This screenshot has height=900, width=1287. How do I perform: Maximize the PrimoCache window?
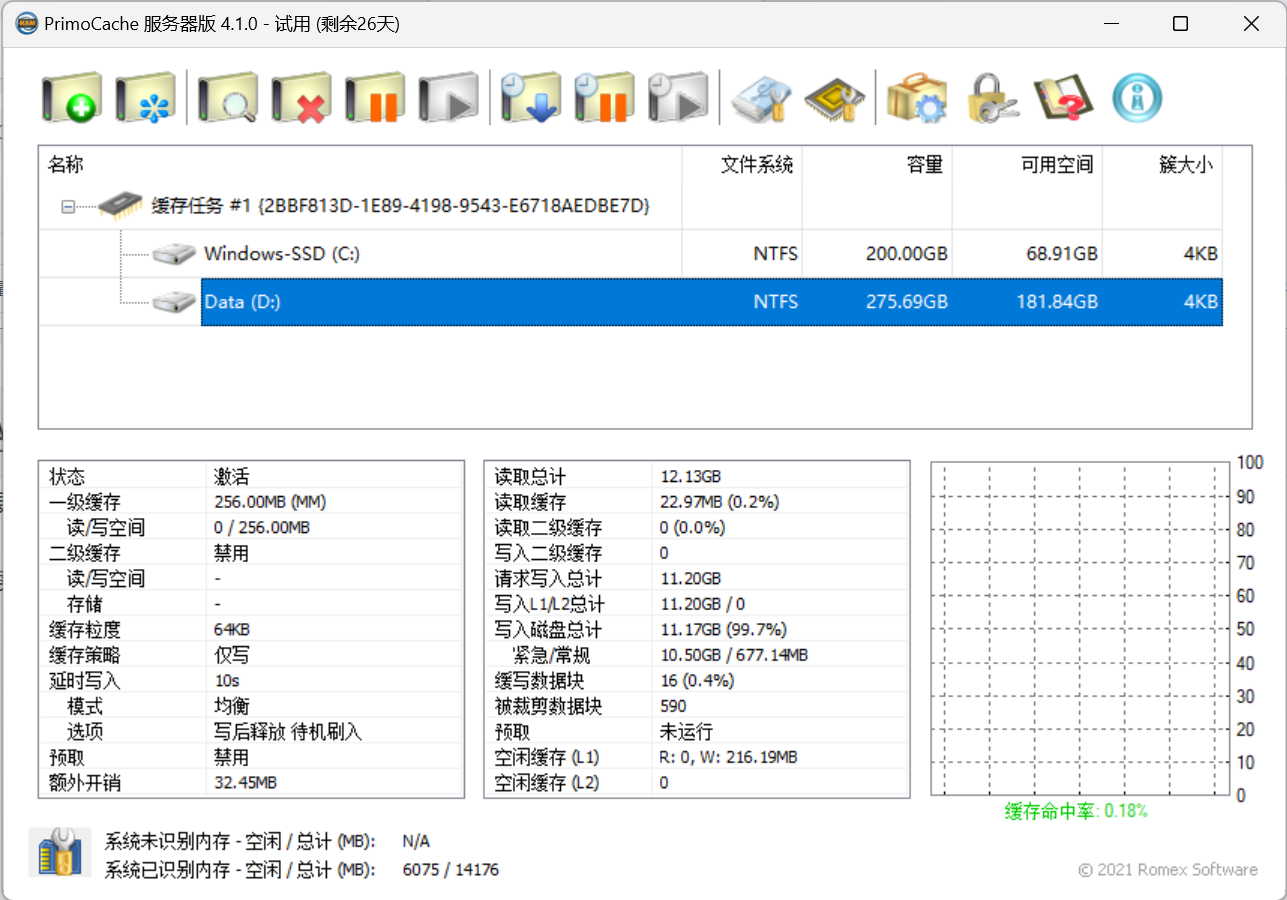(1181, 24)
